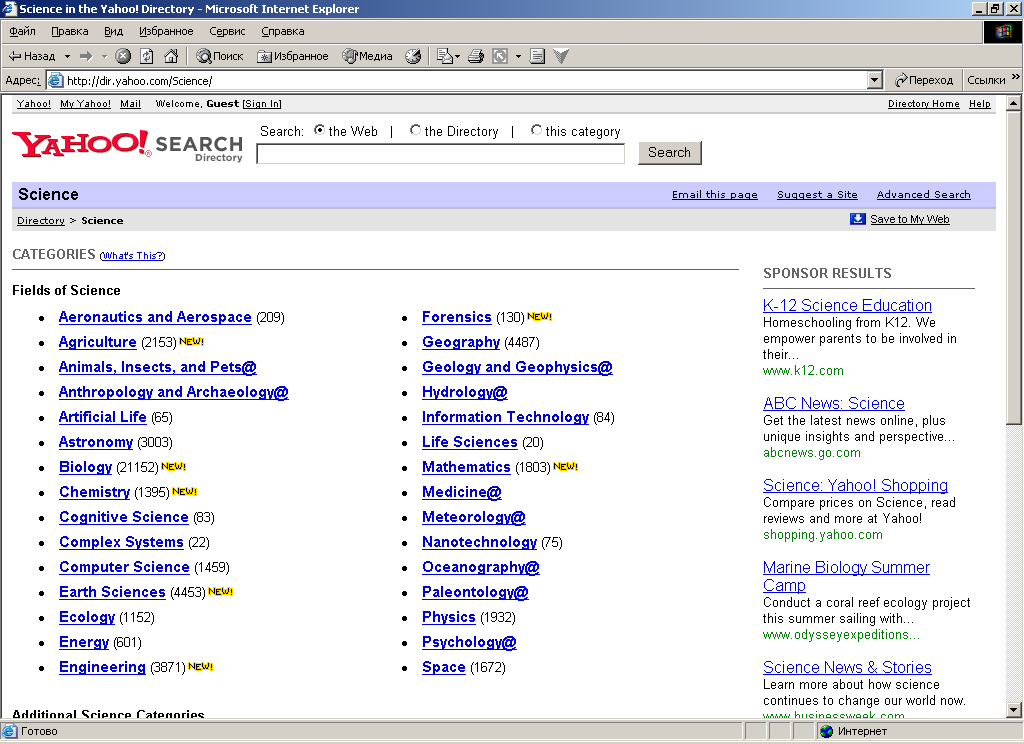Open the Aeronautics and Aerospace link
The width and height of the screenshot is (1024, 744).
click(x=155, y=317)
